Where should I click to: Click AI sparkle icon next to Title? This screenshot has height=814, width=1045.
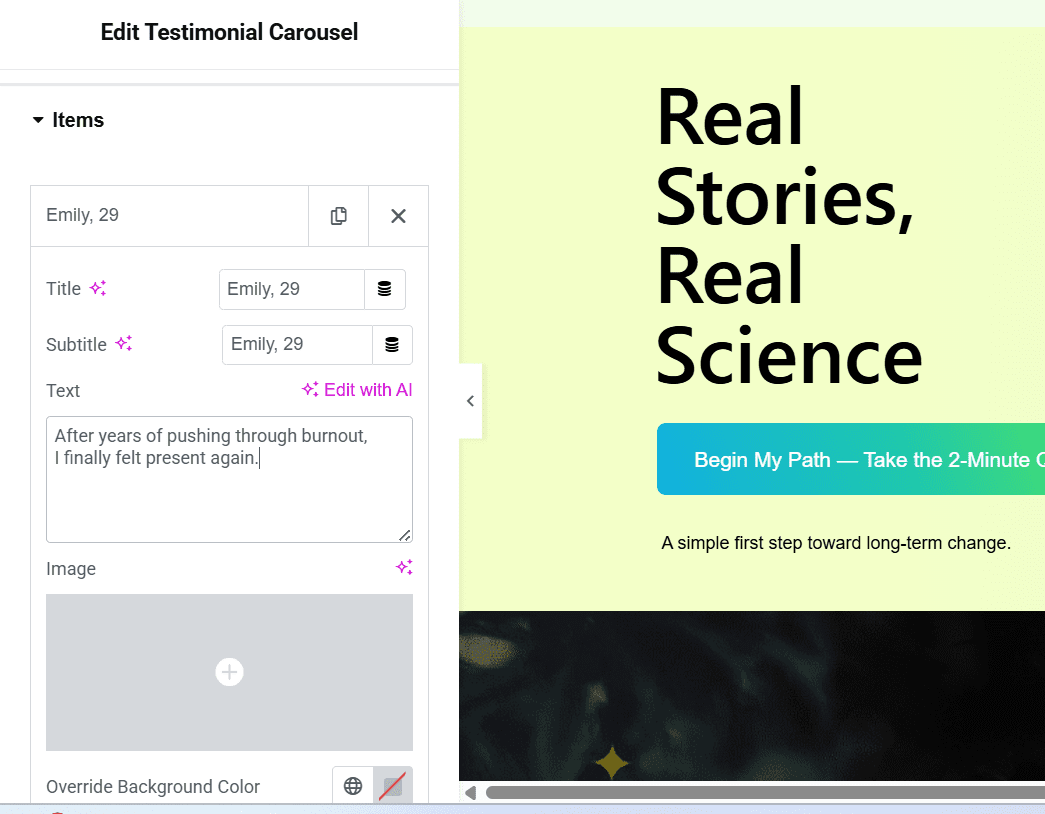tap(98, 289)
